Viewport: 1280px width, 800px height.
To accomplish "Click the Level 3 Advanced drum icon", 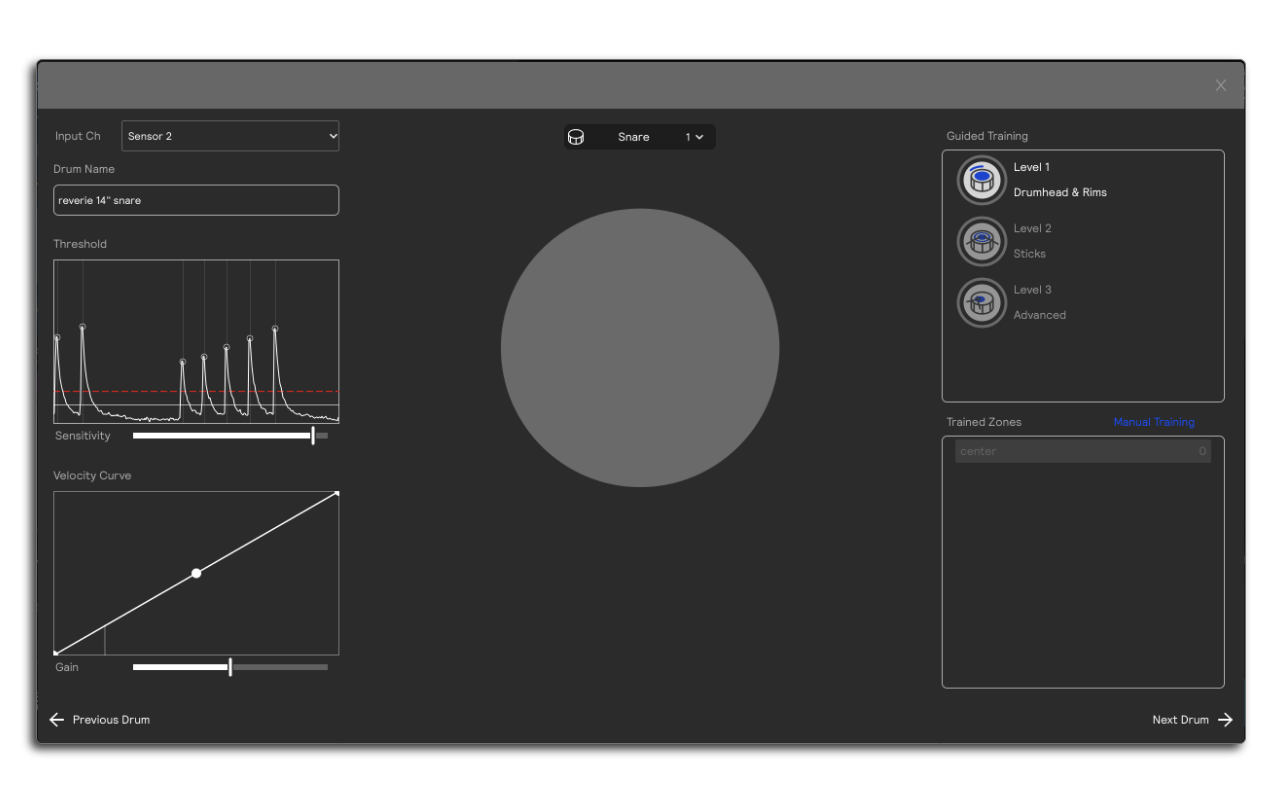I will coord(982,302).
